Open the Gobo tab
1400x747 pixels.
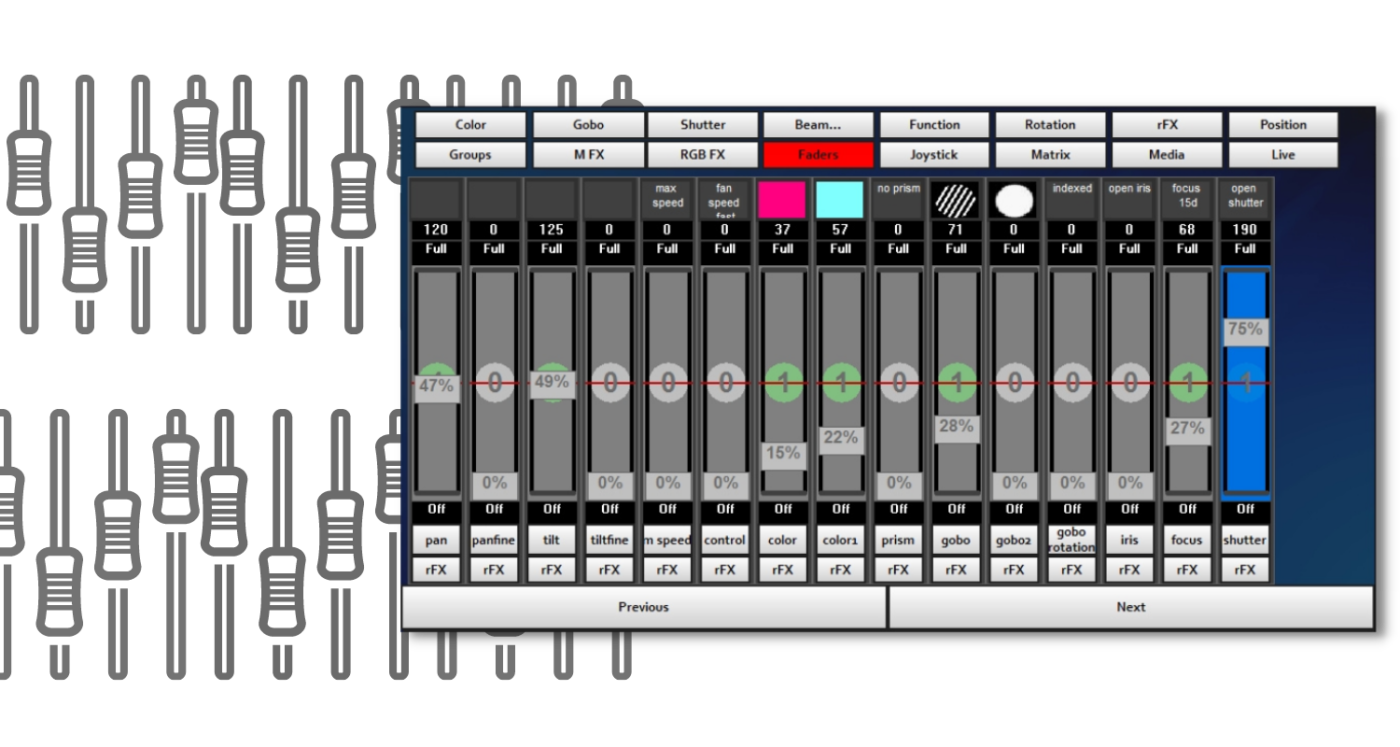pos(587,124)
